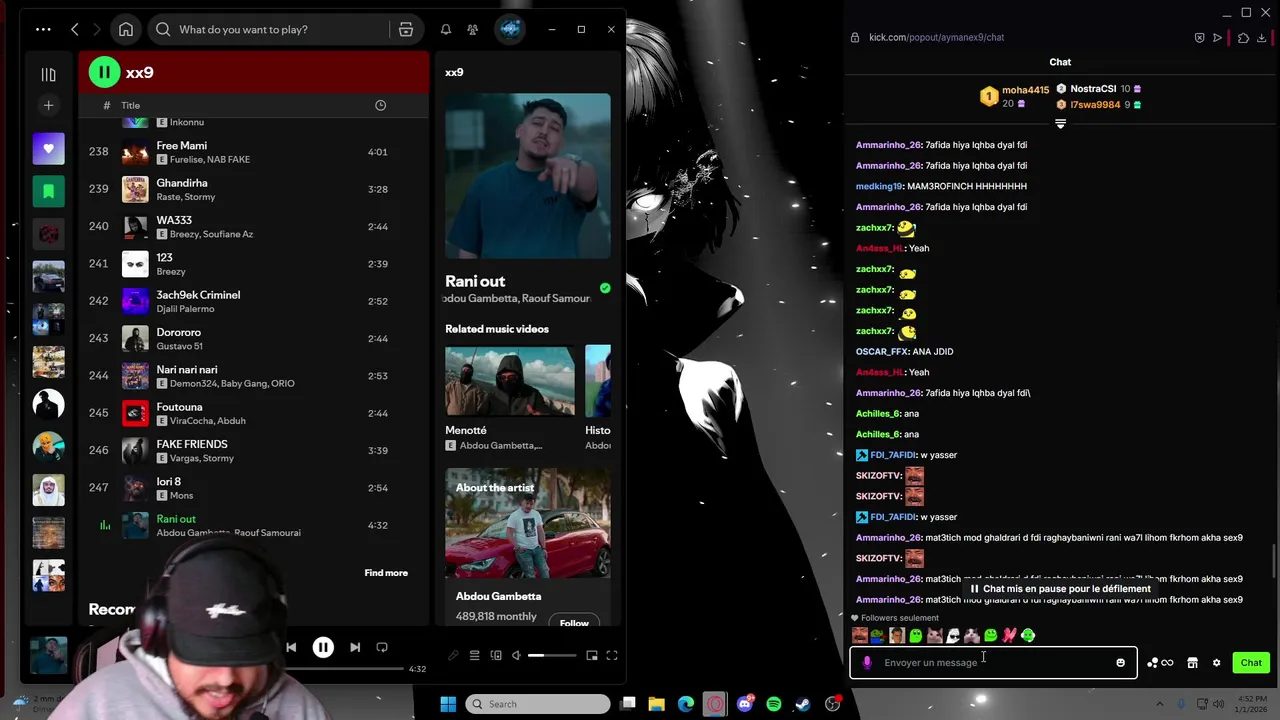1280x720 pixels.
Task: Open Discord from the taskbar
Action: point(744,704)
